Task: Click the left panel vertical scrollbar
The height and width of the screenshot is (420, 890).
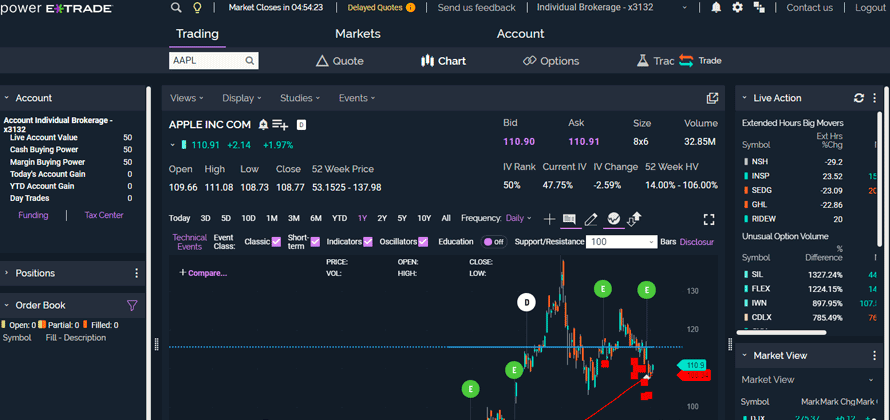Action: tap(148, 253)
